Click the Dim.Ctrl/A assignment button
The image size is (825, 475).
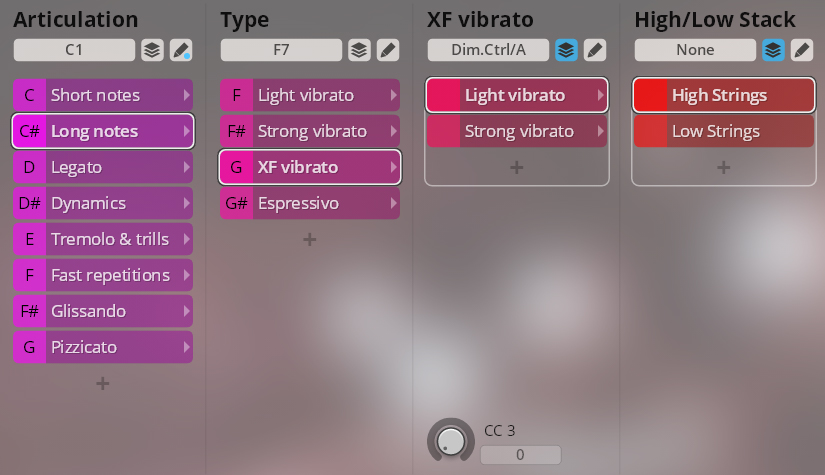[x=487, y=50]
